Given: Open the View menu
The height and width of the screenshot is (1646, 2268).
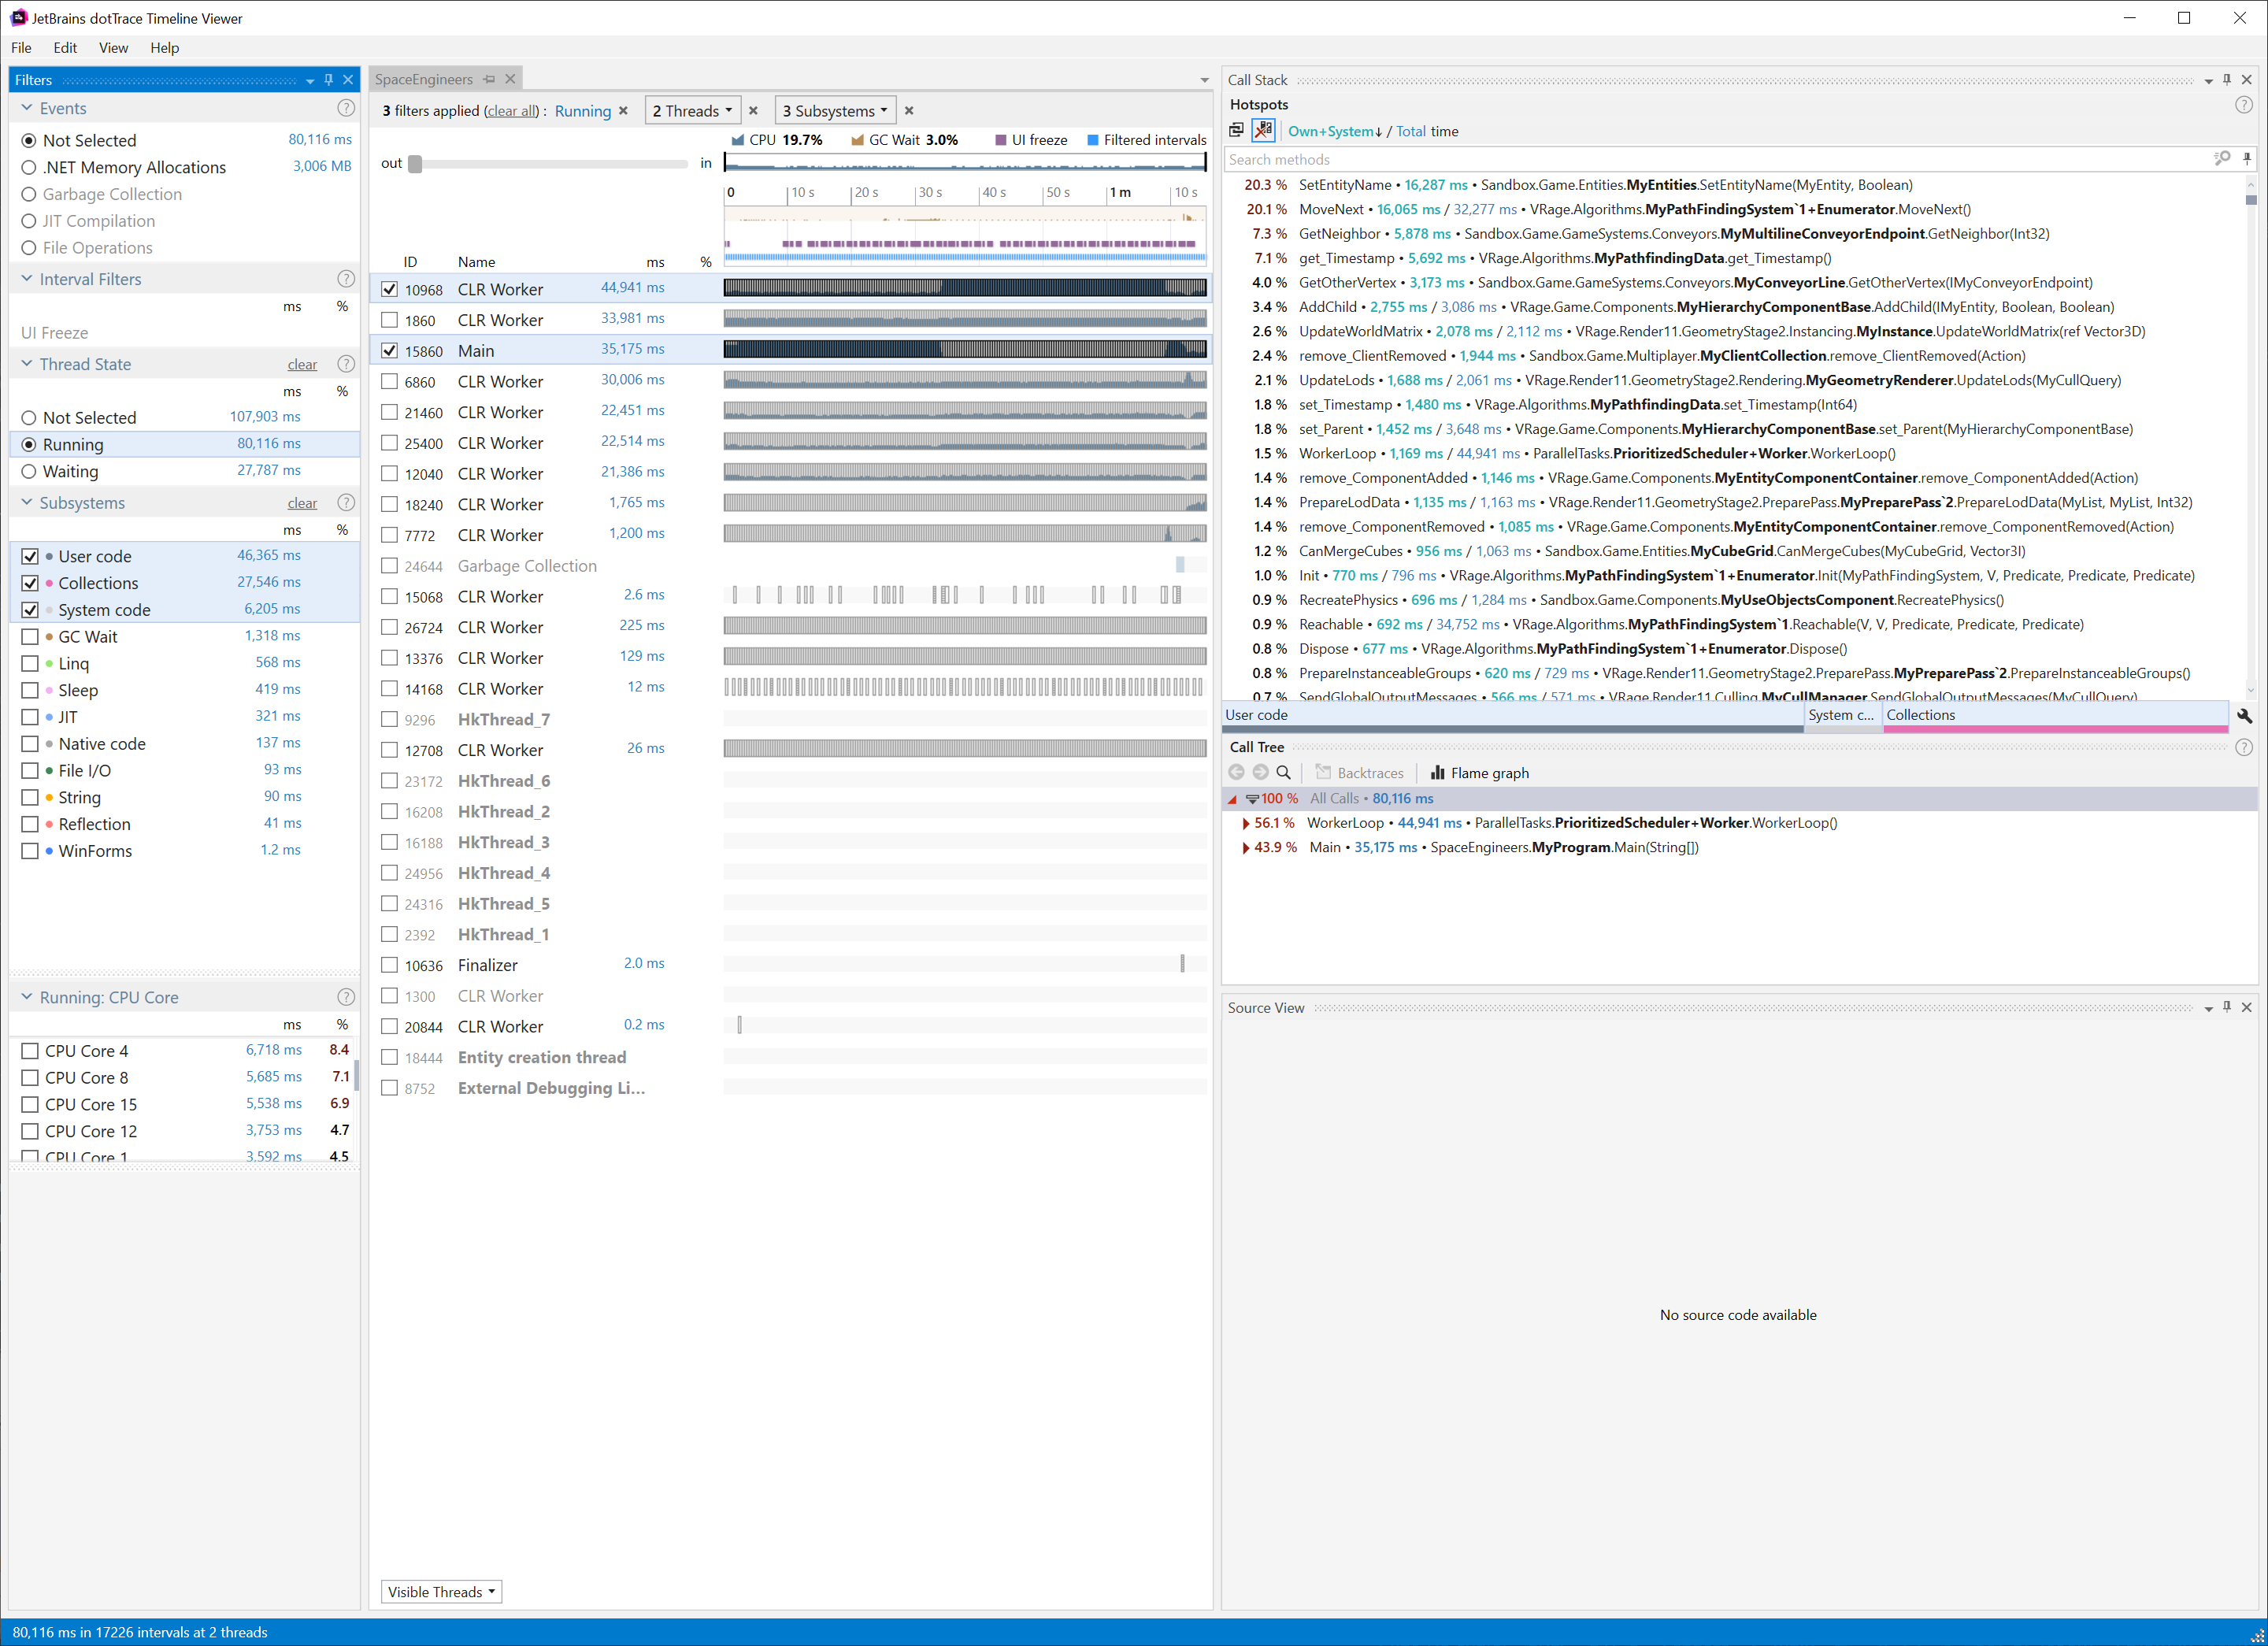Looking at the screenshot, I should point(113,48).
